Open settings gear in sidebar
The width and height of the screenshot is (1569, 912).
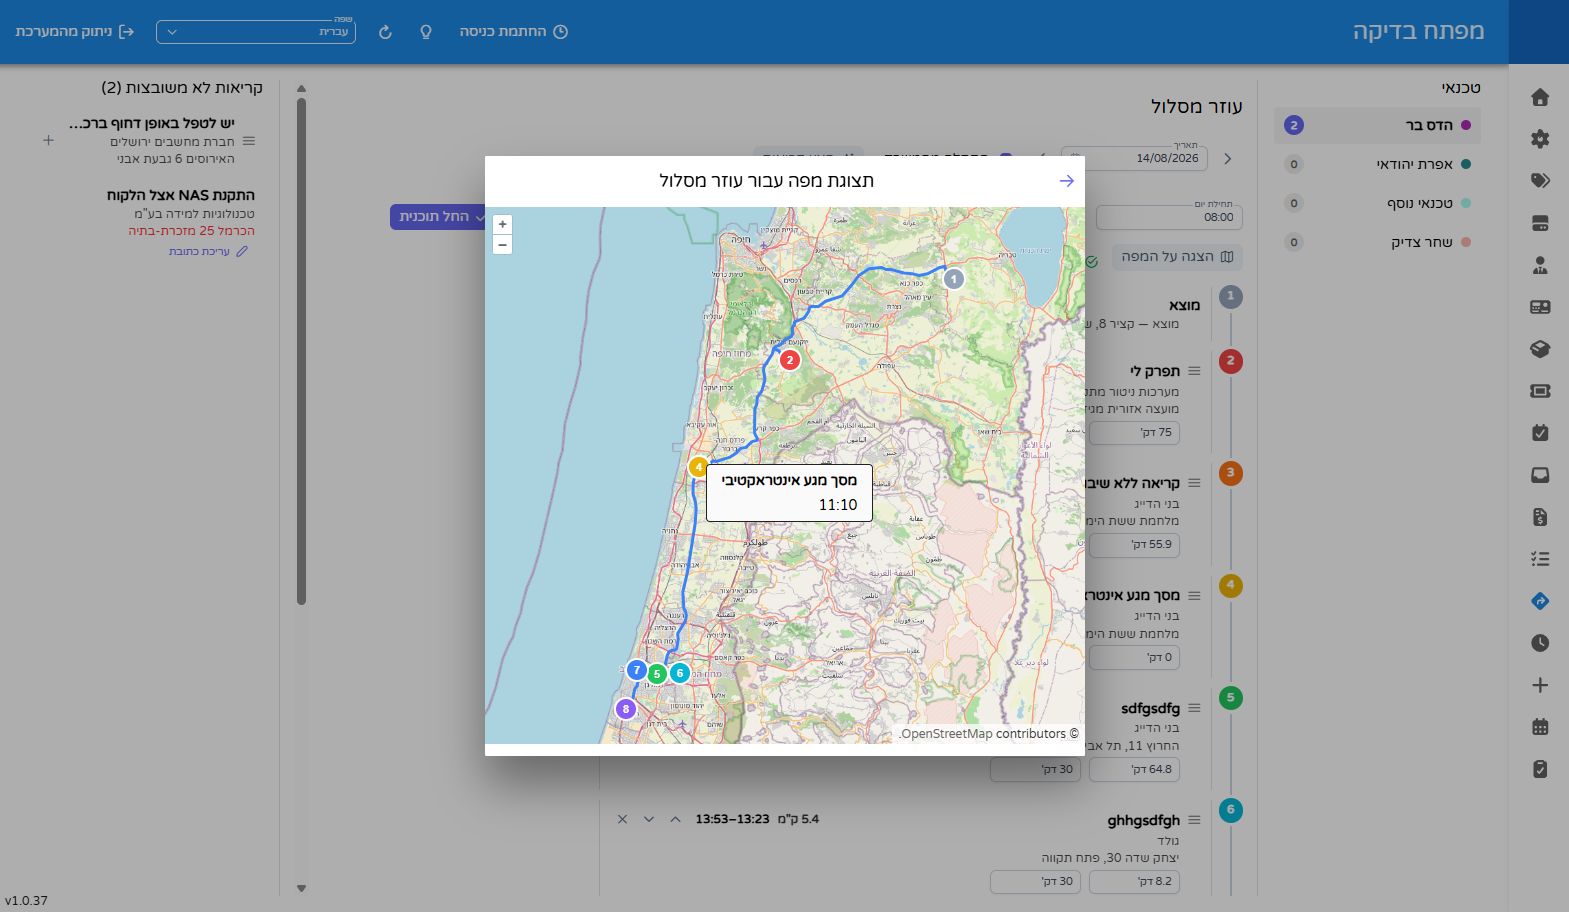coord(1540,139)
